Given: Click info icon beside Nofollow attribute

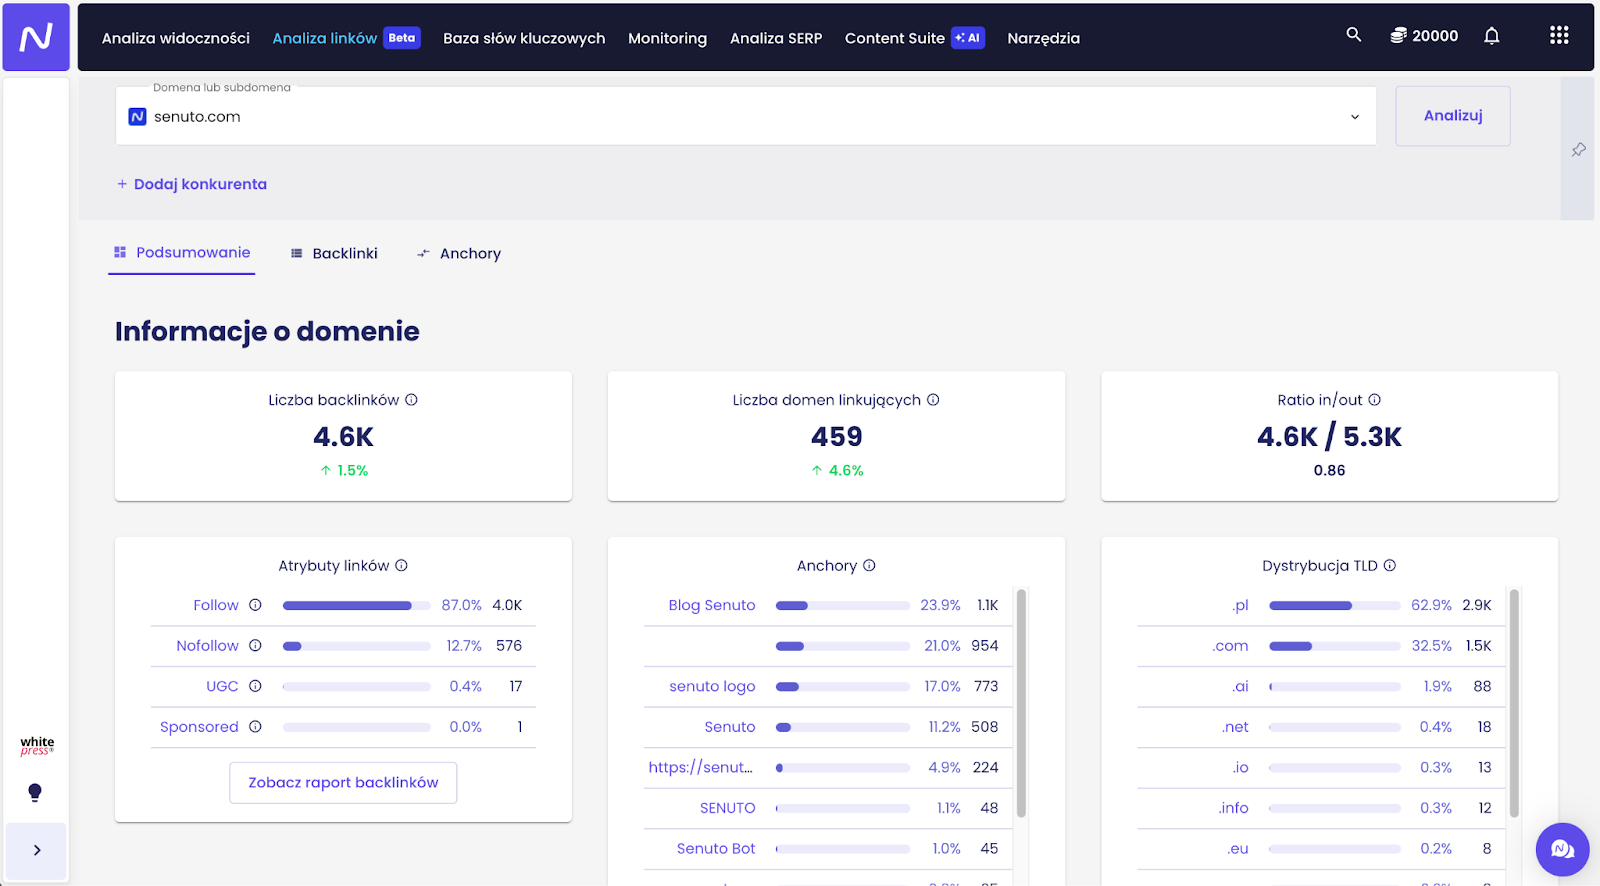Looking at the screenshot, I should 255,646.
